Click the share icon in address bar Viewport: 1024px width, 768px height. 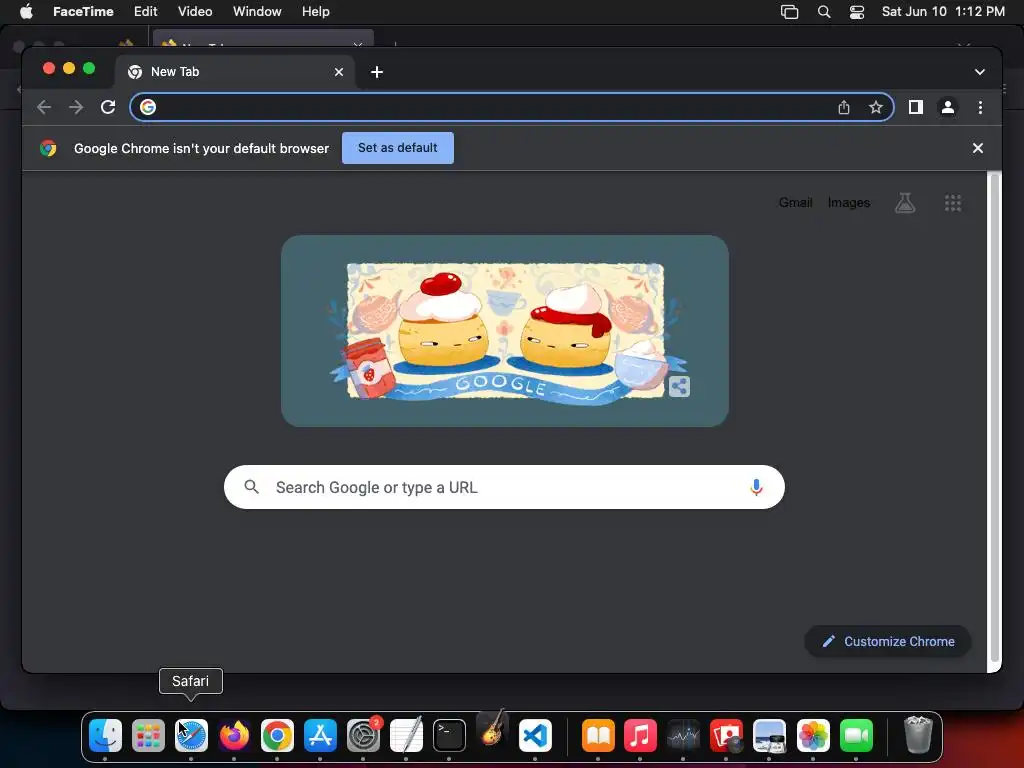tap(844, 107)
